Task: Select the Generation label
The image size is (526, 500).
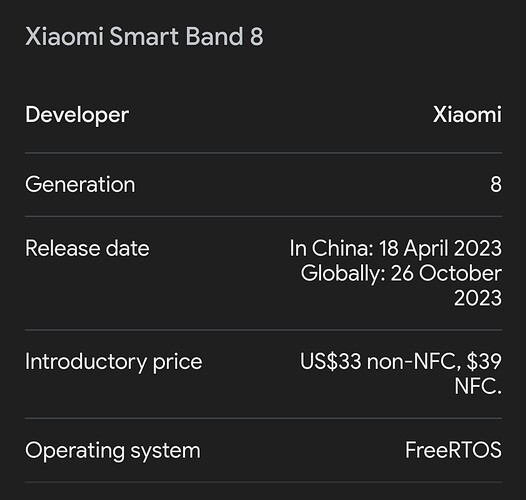Action: [x=80, y=185]
